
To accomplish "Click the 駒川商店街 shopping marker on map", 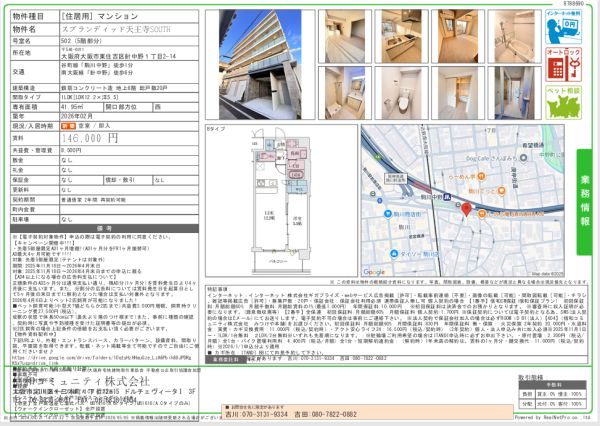I will pyautogui.click(x=388, y=214).
